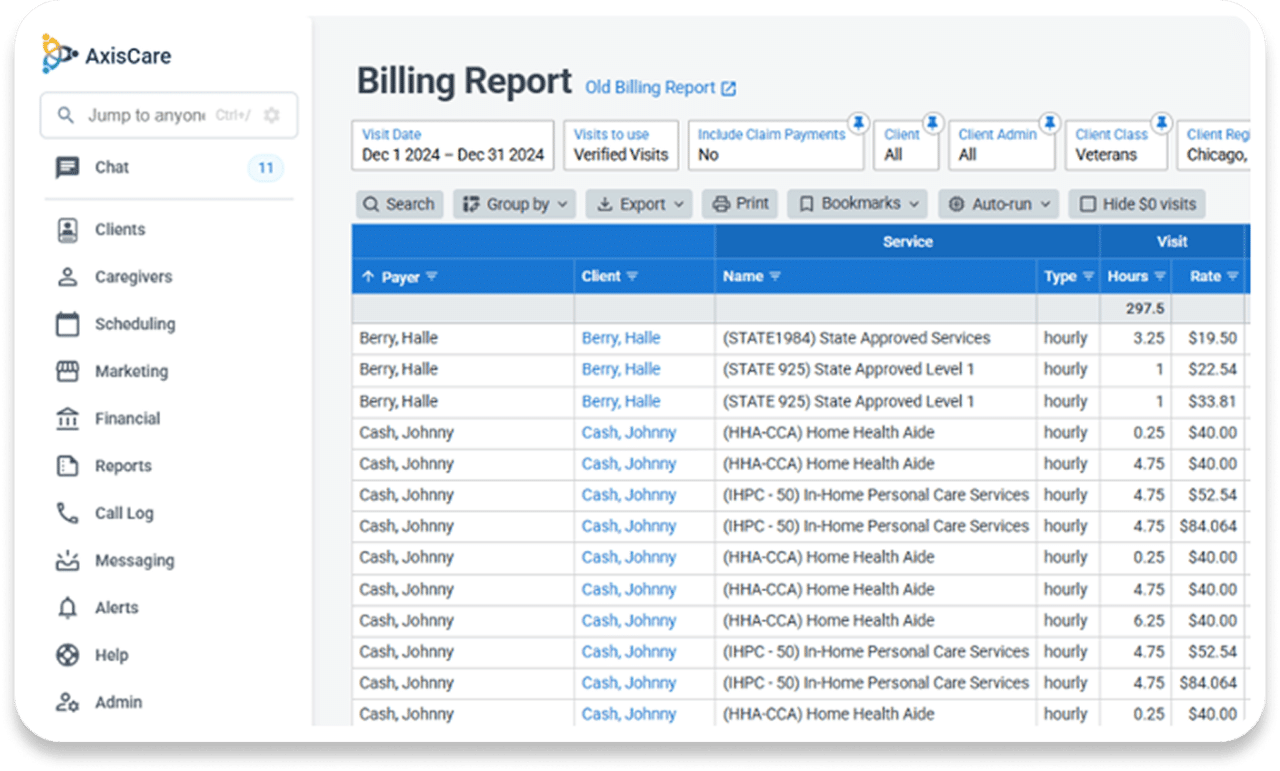Toggle the Hide $0 visits checkbox
The image size is (1280, 771).
click(x=1087, y=203)
